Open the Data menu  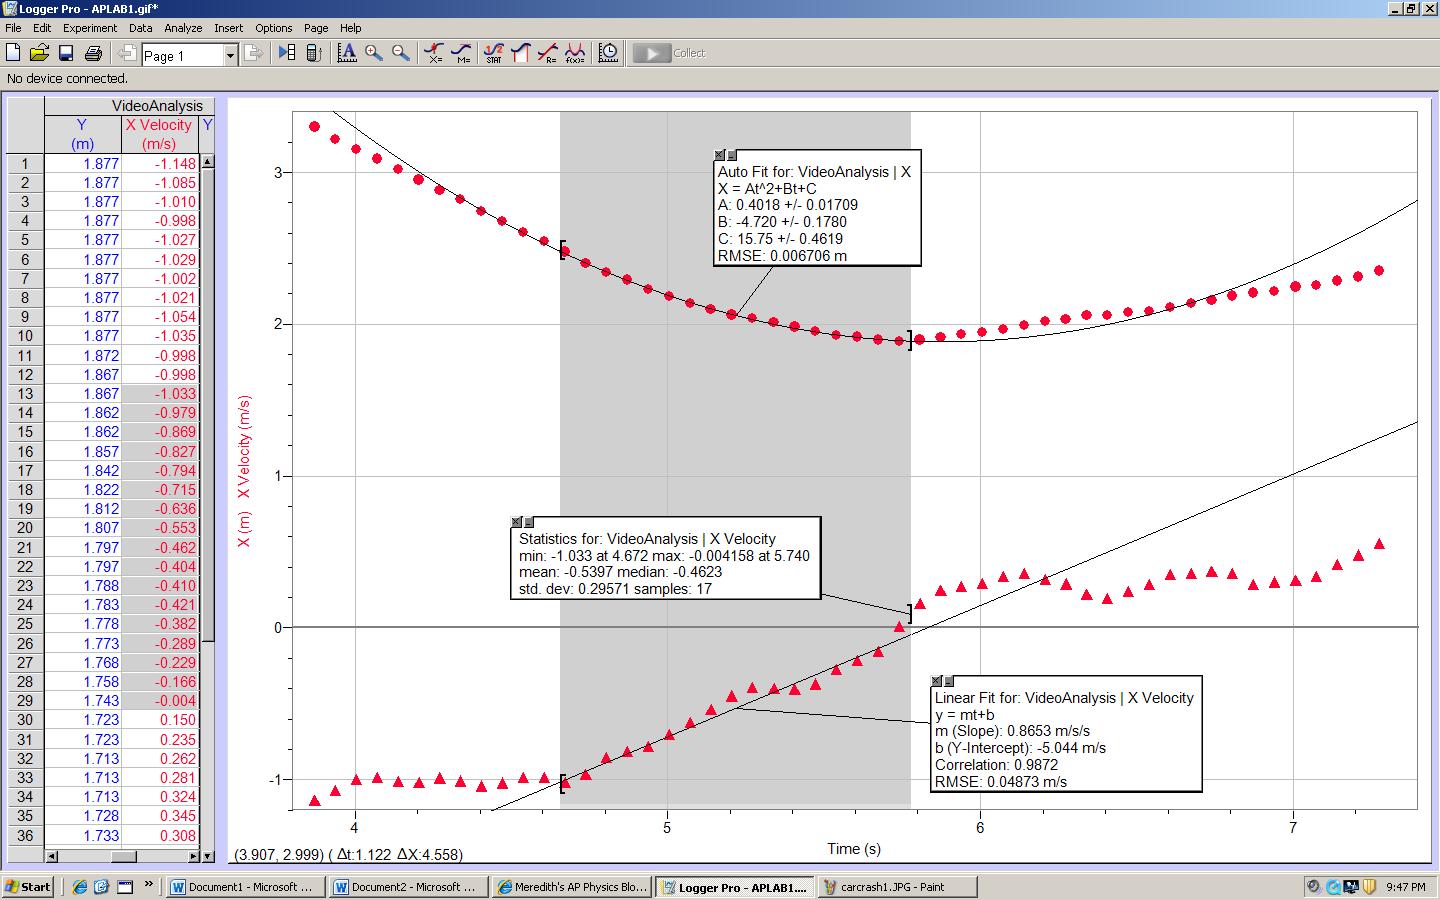tap(141, 28)
